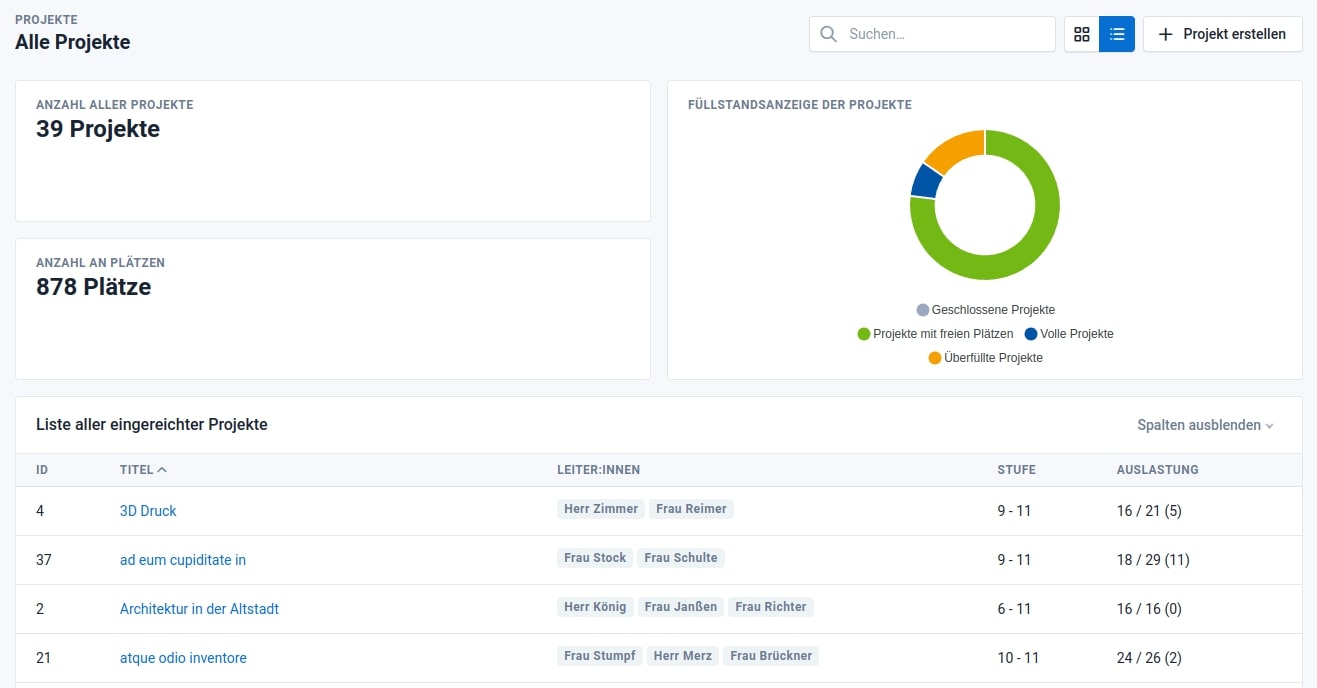Click the Stufe column header
The height and width of the screenshot is (688, 1317).
[x=1016, y=470]
